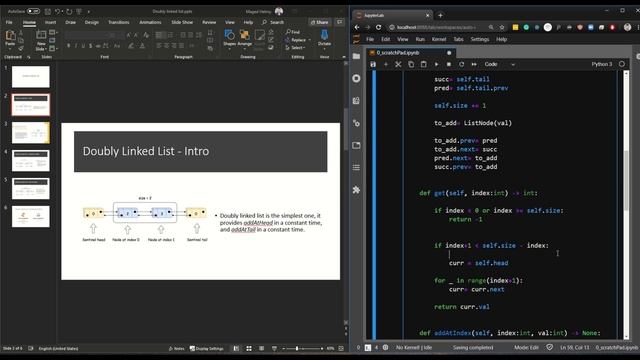Screen dimensions: 640x360
Task: Click the Undo icon in PowerPoint title bar
Action: coord(58,11)
